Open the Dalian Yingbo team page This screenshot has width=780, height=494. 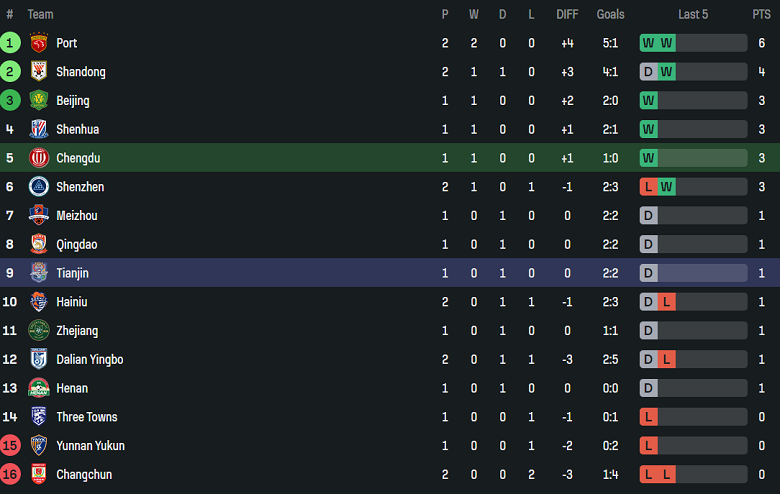89,360
